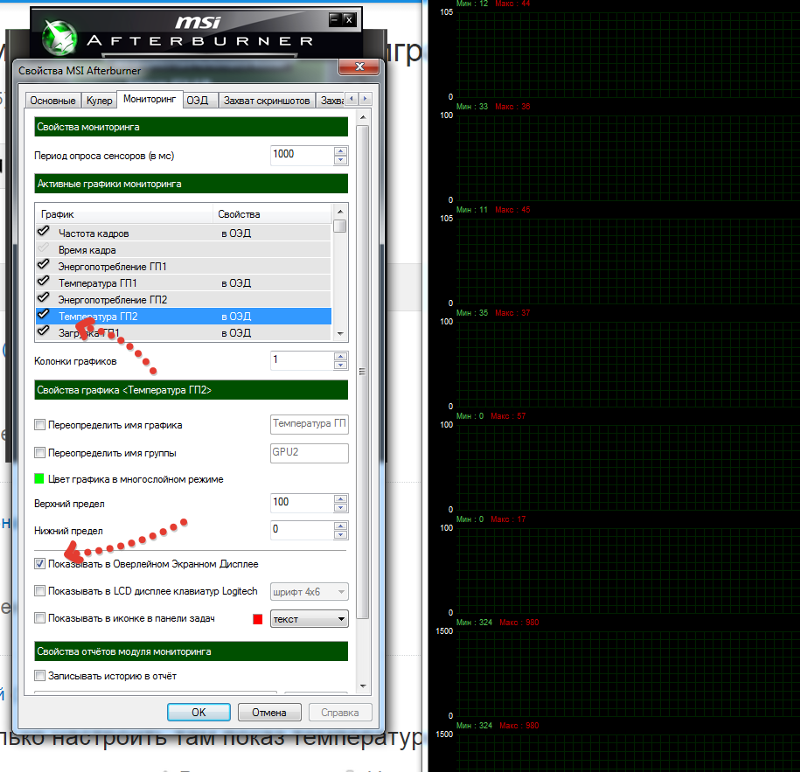Image resolution: width=800 pixels, height=772 pixels.
Task: Click the graph list scroll-down arrow
Action: [340, 334]
